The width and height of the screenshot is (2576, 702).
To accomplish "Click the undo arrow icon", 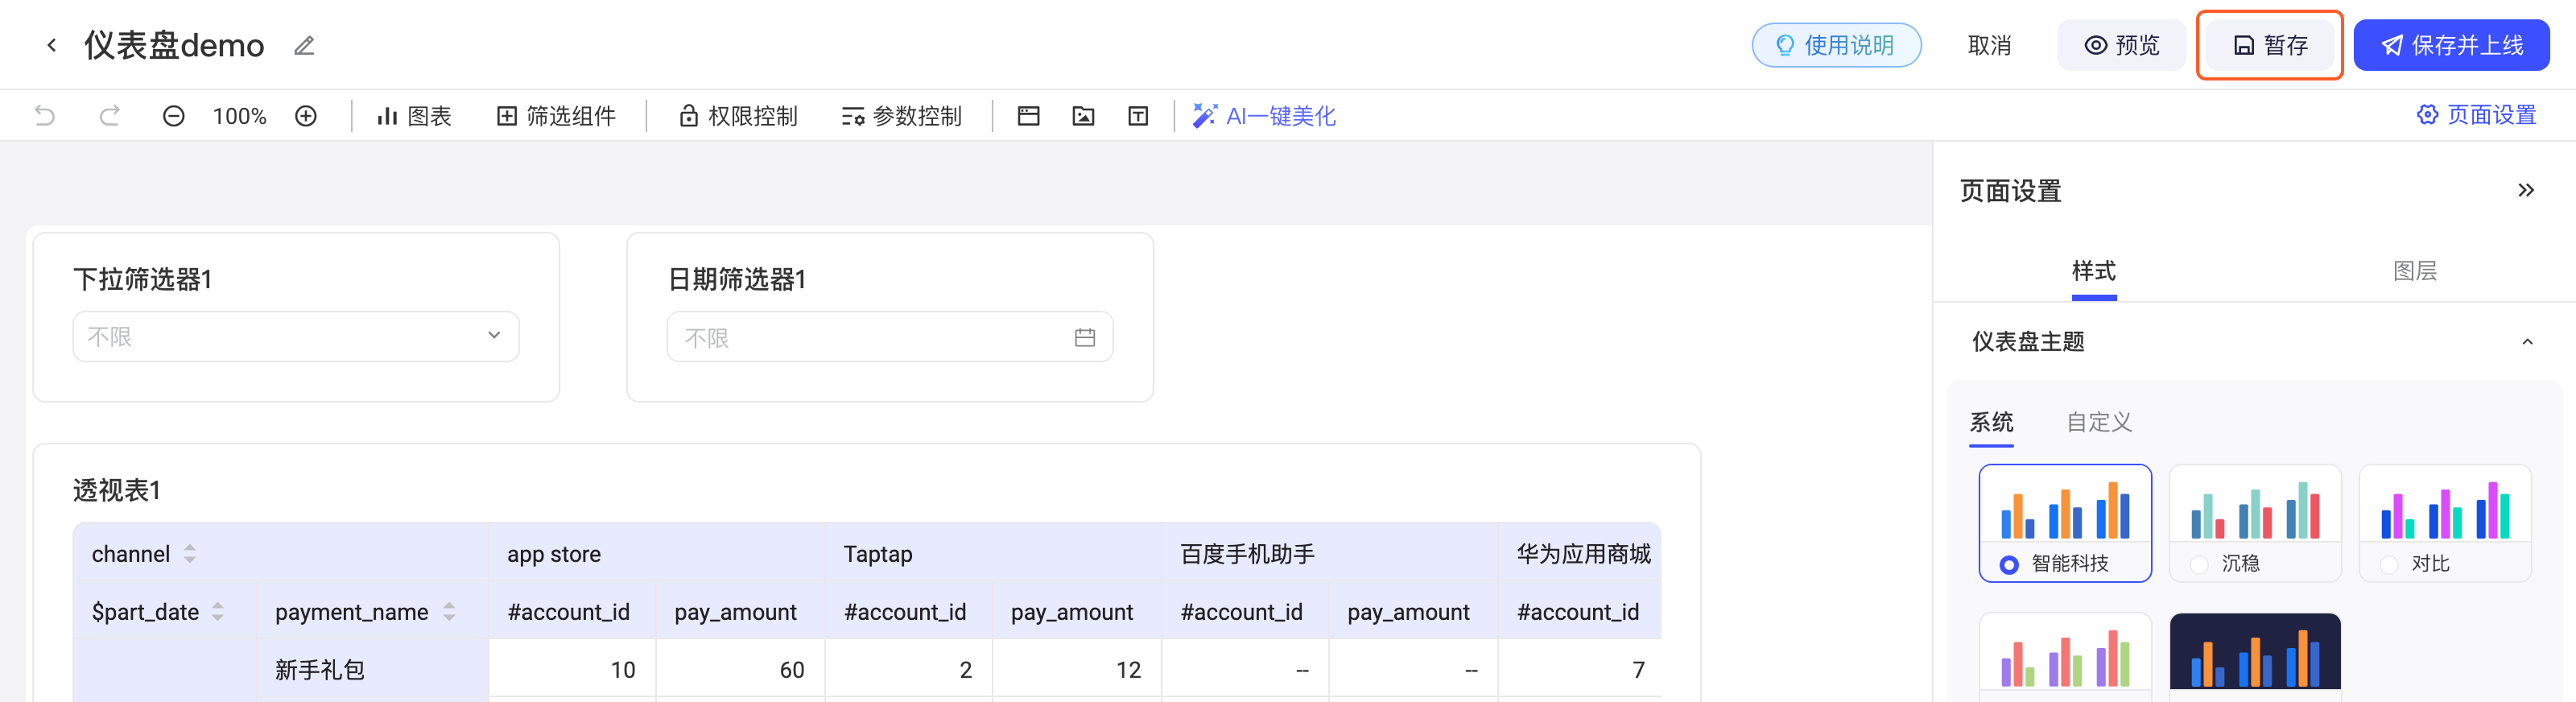I will tap(45, 116).
